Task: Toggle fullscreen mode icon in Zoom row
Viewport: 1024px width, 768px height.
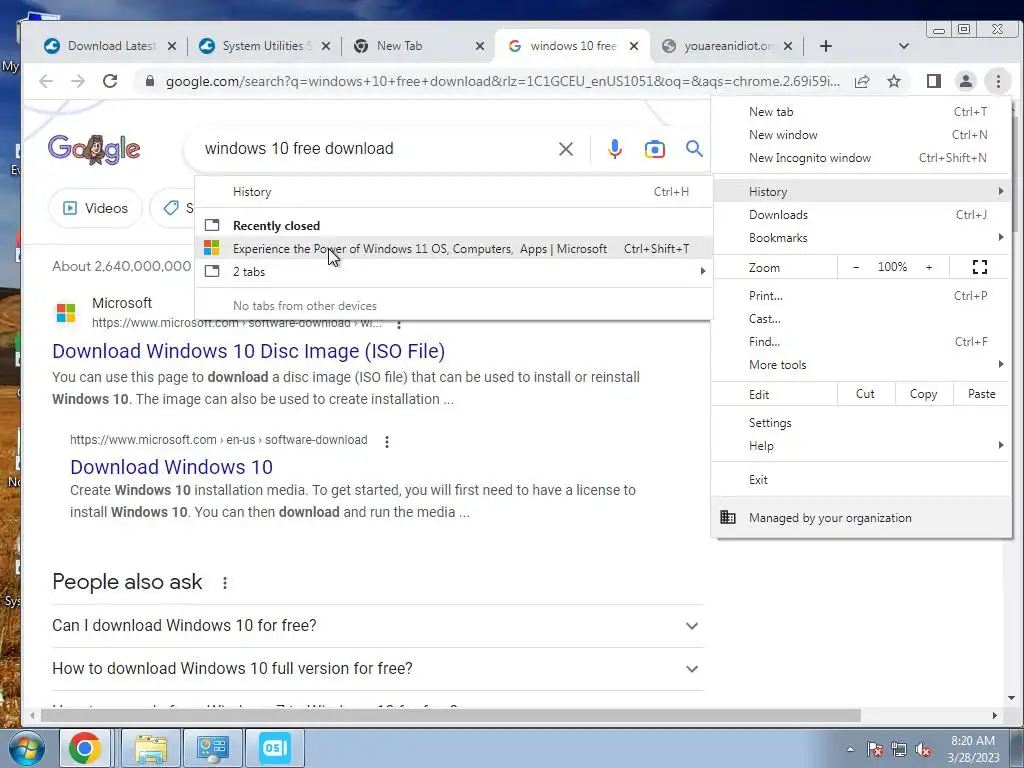Action: point(980,267)
